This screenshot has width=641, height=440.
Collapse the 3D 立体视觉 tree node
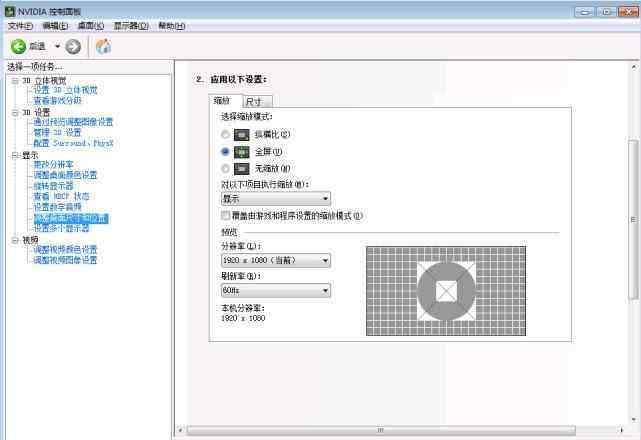[15, 81]
